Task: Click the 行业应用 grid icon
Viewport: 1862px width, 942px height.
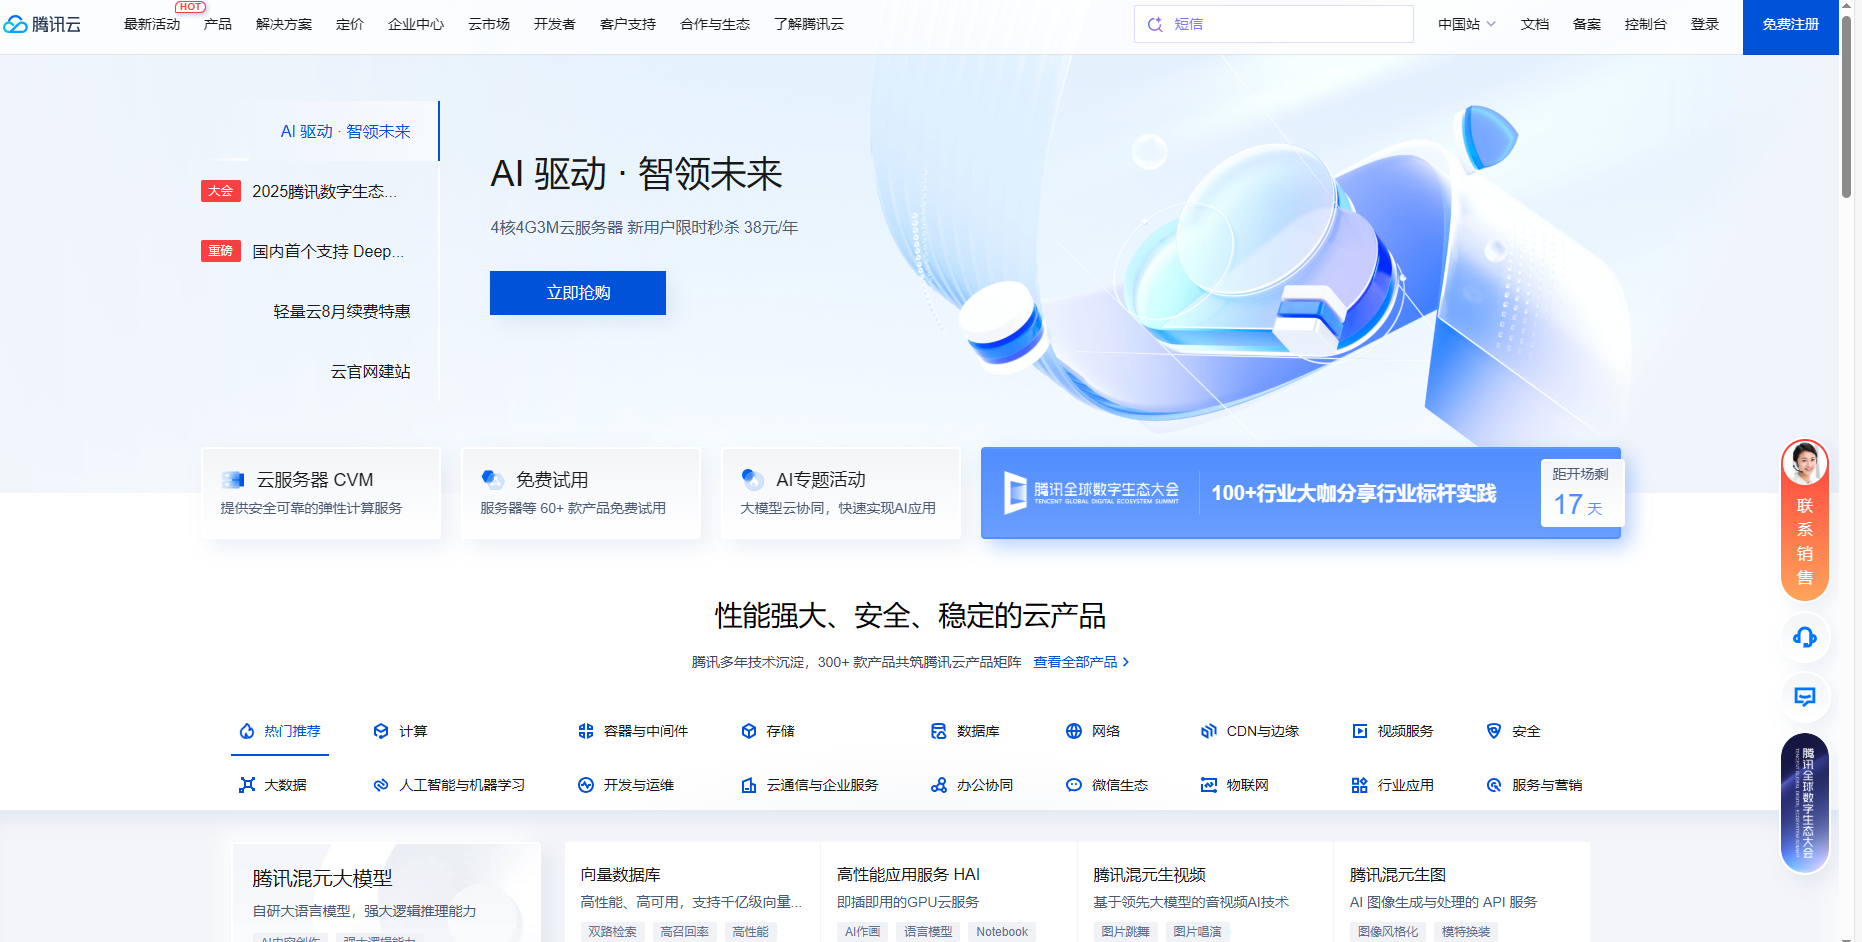Action: point(1360,785)
